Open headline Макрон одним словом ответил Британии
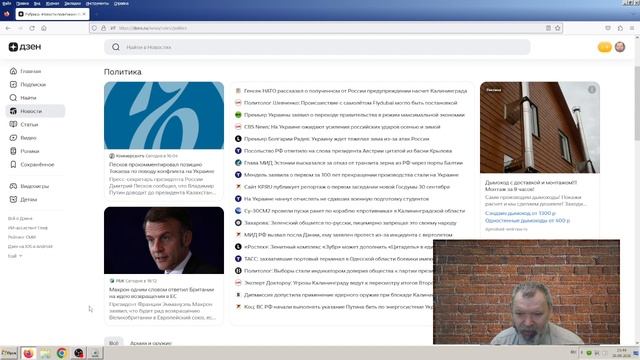This screenshot has width=640, height=360. click(x=162, y=293)
